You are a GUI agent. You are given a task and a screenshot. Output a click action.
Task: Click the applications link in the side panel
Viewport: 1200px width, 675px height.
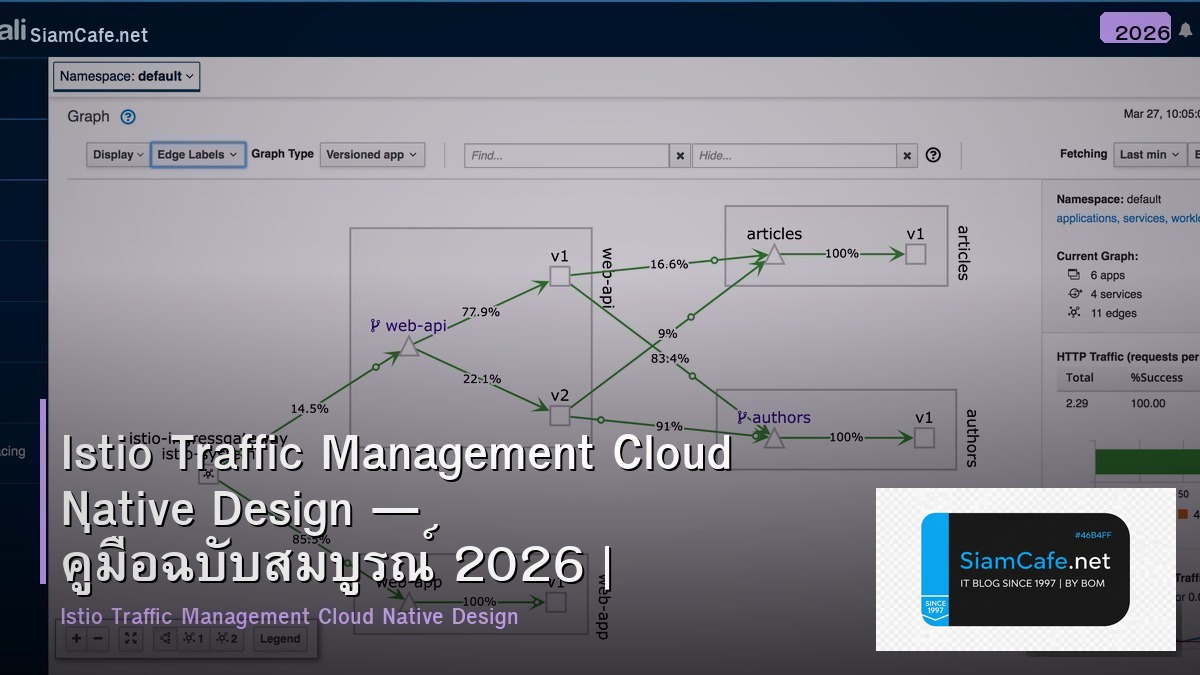(x=1086, y=218)
